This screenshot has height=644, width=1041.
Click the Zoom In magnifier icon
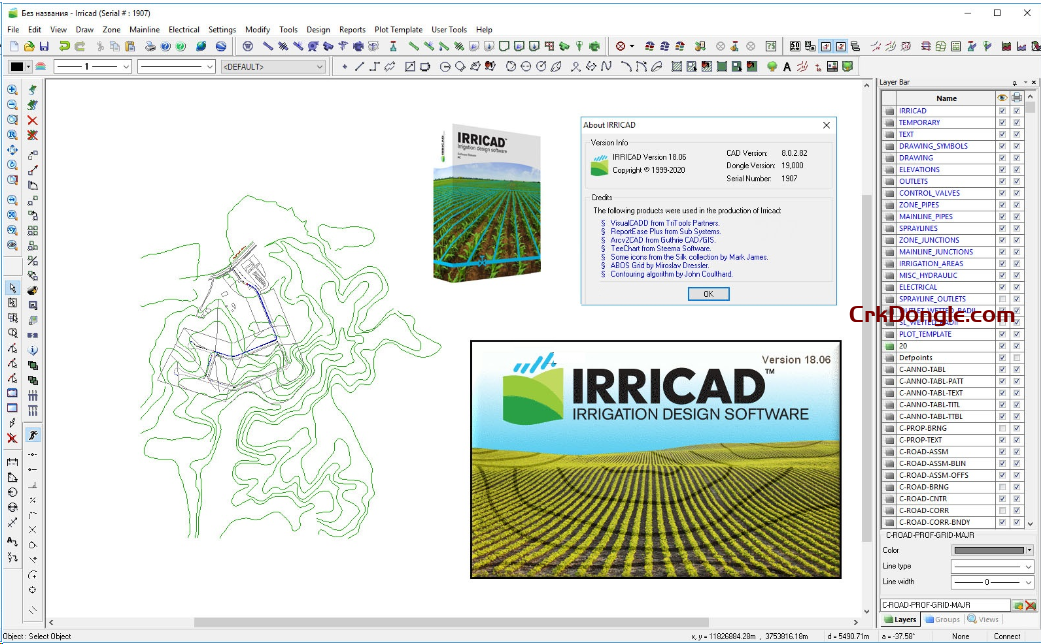pos(12,90)
